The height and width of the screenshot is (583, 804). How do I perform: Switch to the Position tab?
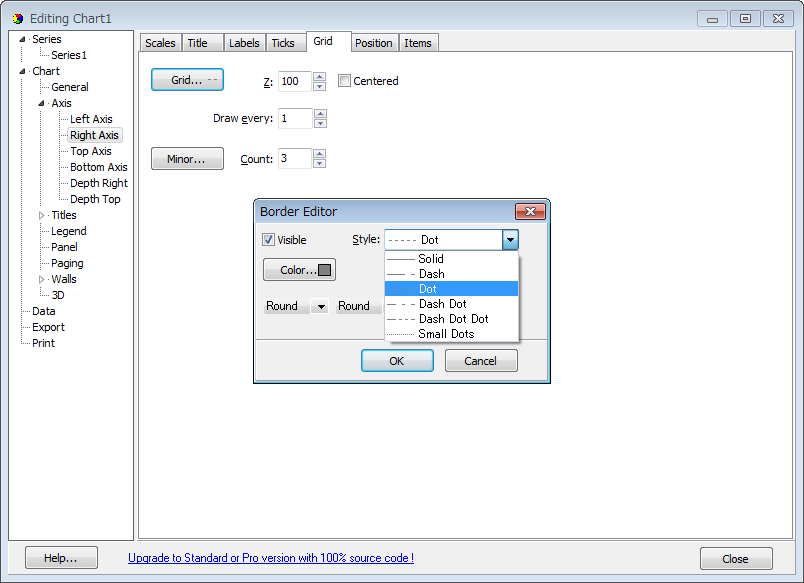pyautogui.click(x=373, y=42)
